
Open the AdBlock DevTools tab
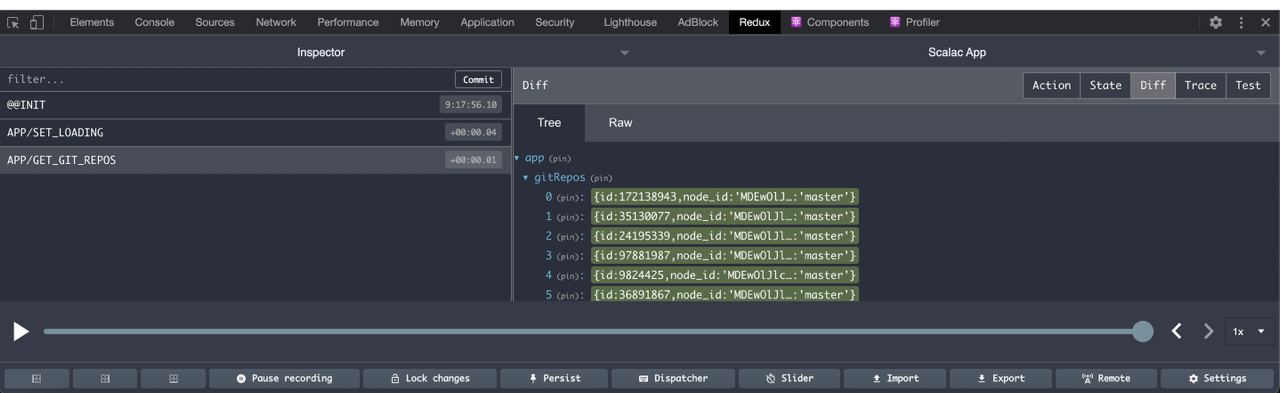(698, 22)
